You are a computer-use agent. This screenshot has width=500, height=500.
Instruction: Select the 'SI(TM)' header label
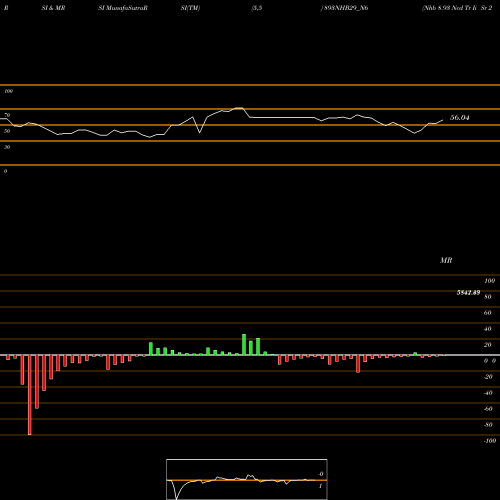click(x=190, y=8)
